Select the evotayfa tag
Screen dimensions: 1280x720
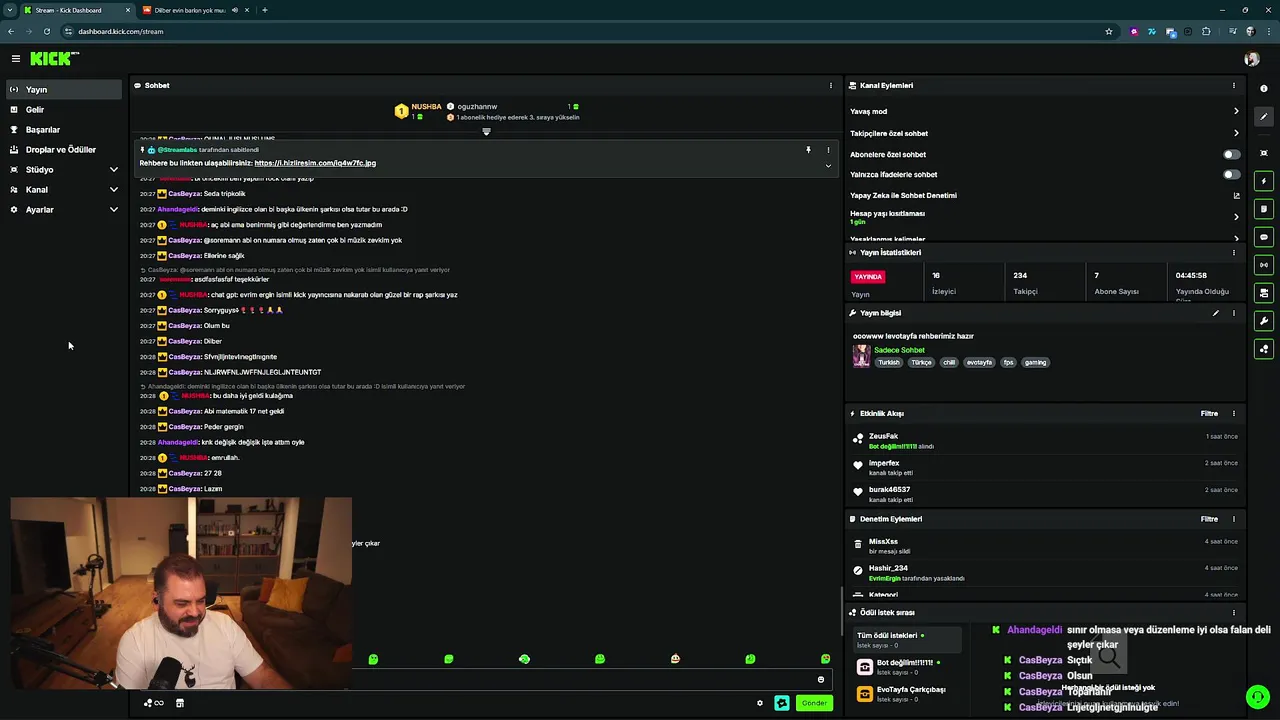979,362
